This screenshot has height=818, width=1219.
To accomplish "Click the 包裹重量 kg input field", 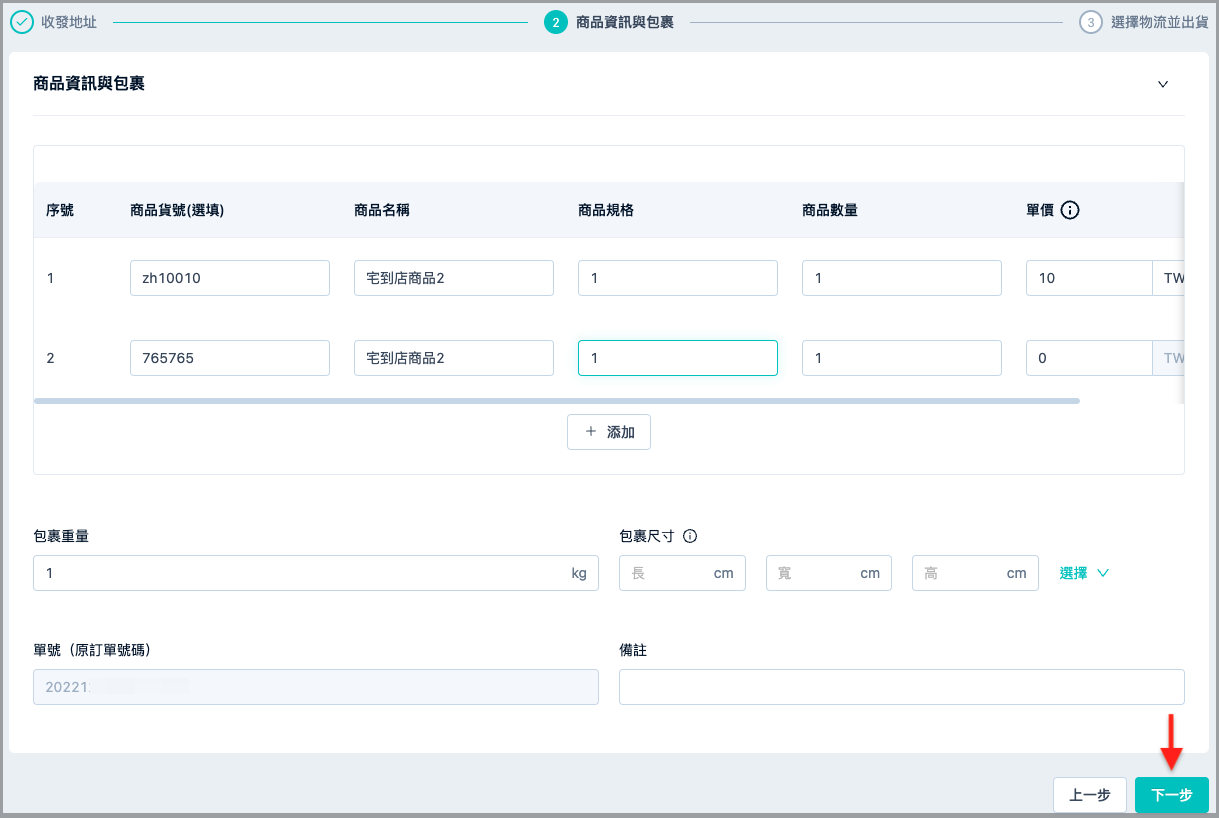I will pos(316,573).
